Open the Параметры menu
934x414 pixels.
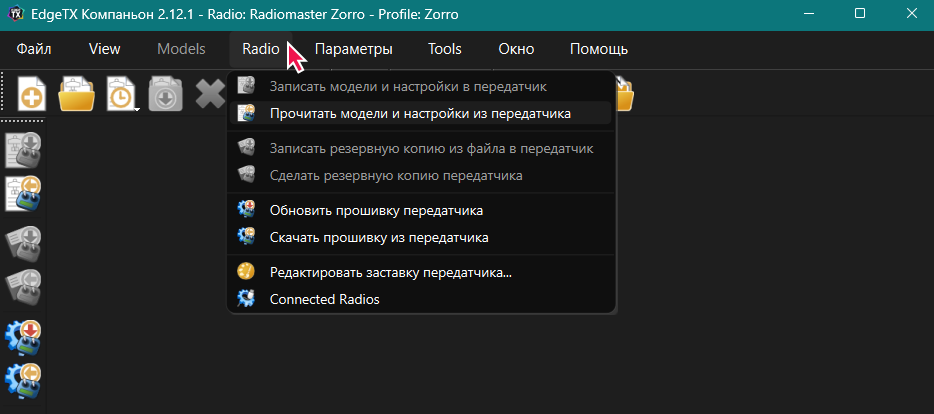(x=353, y=49)
